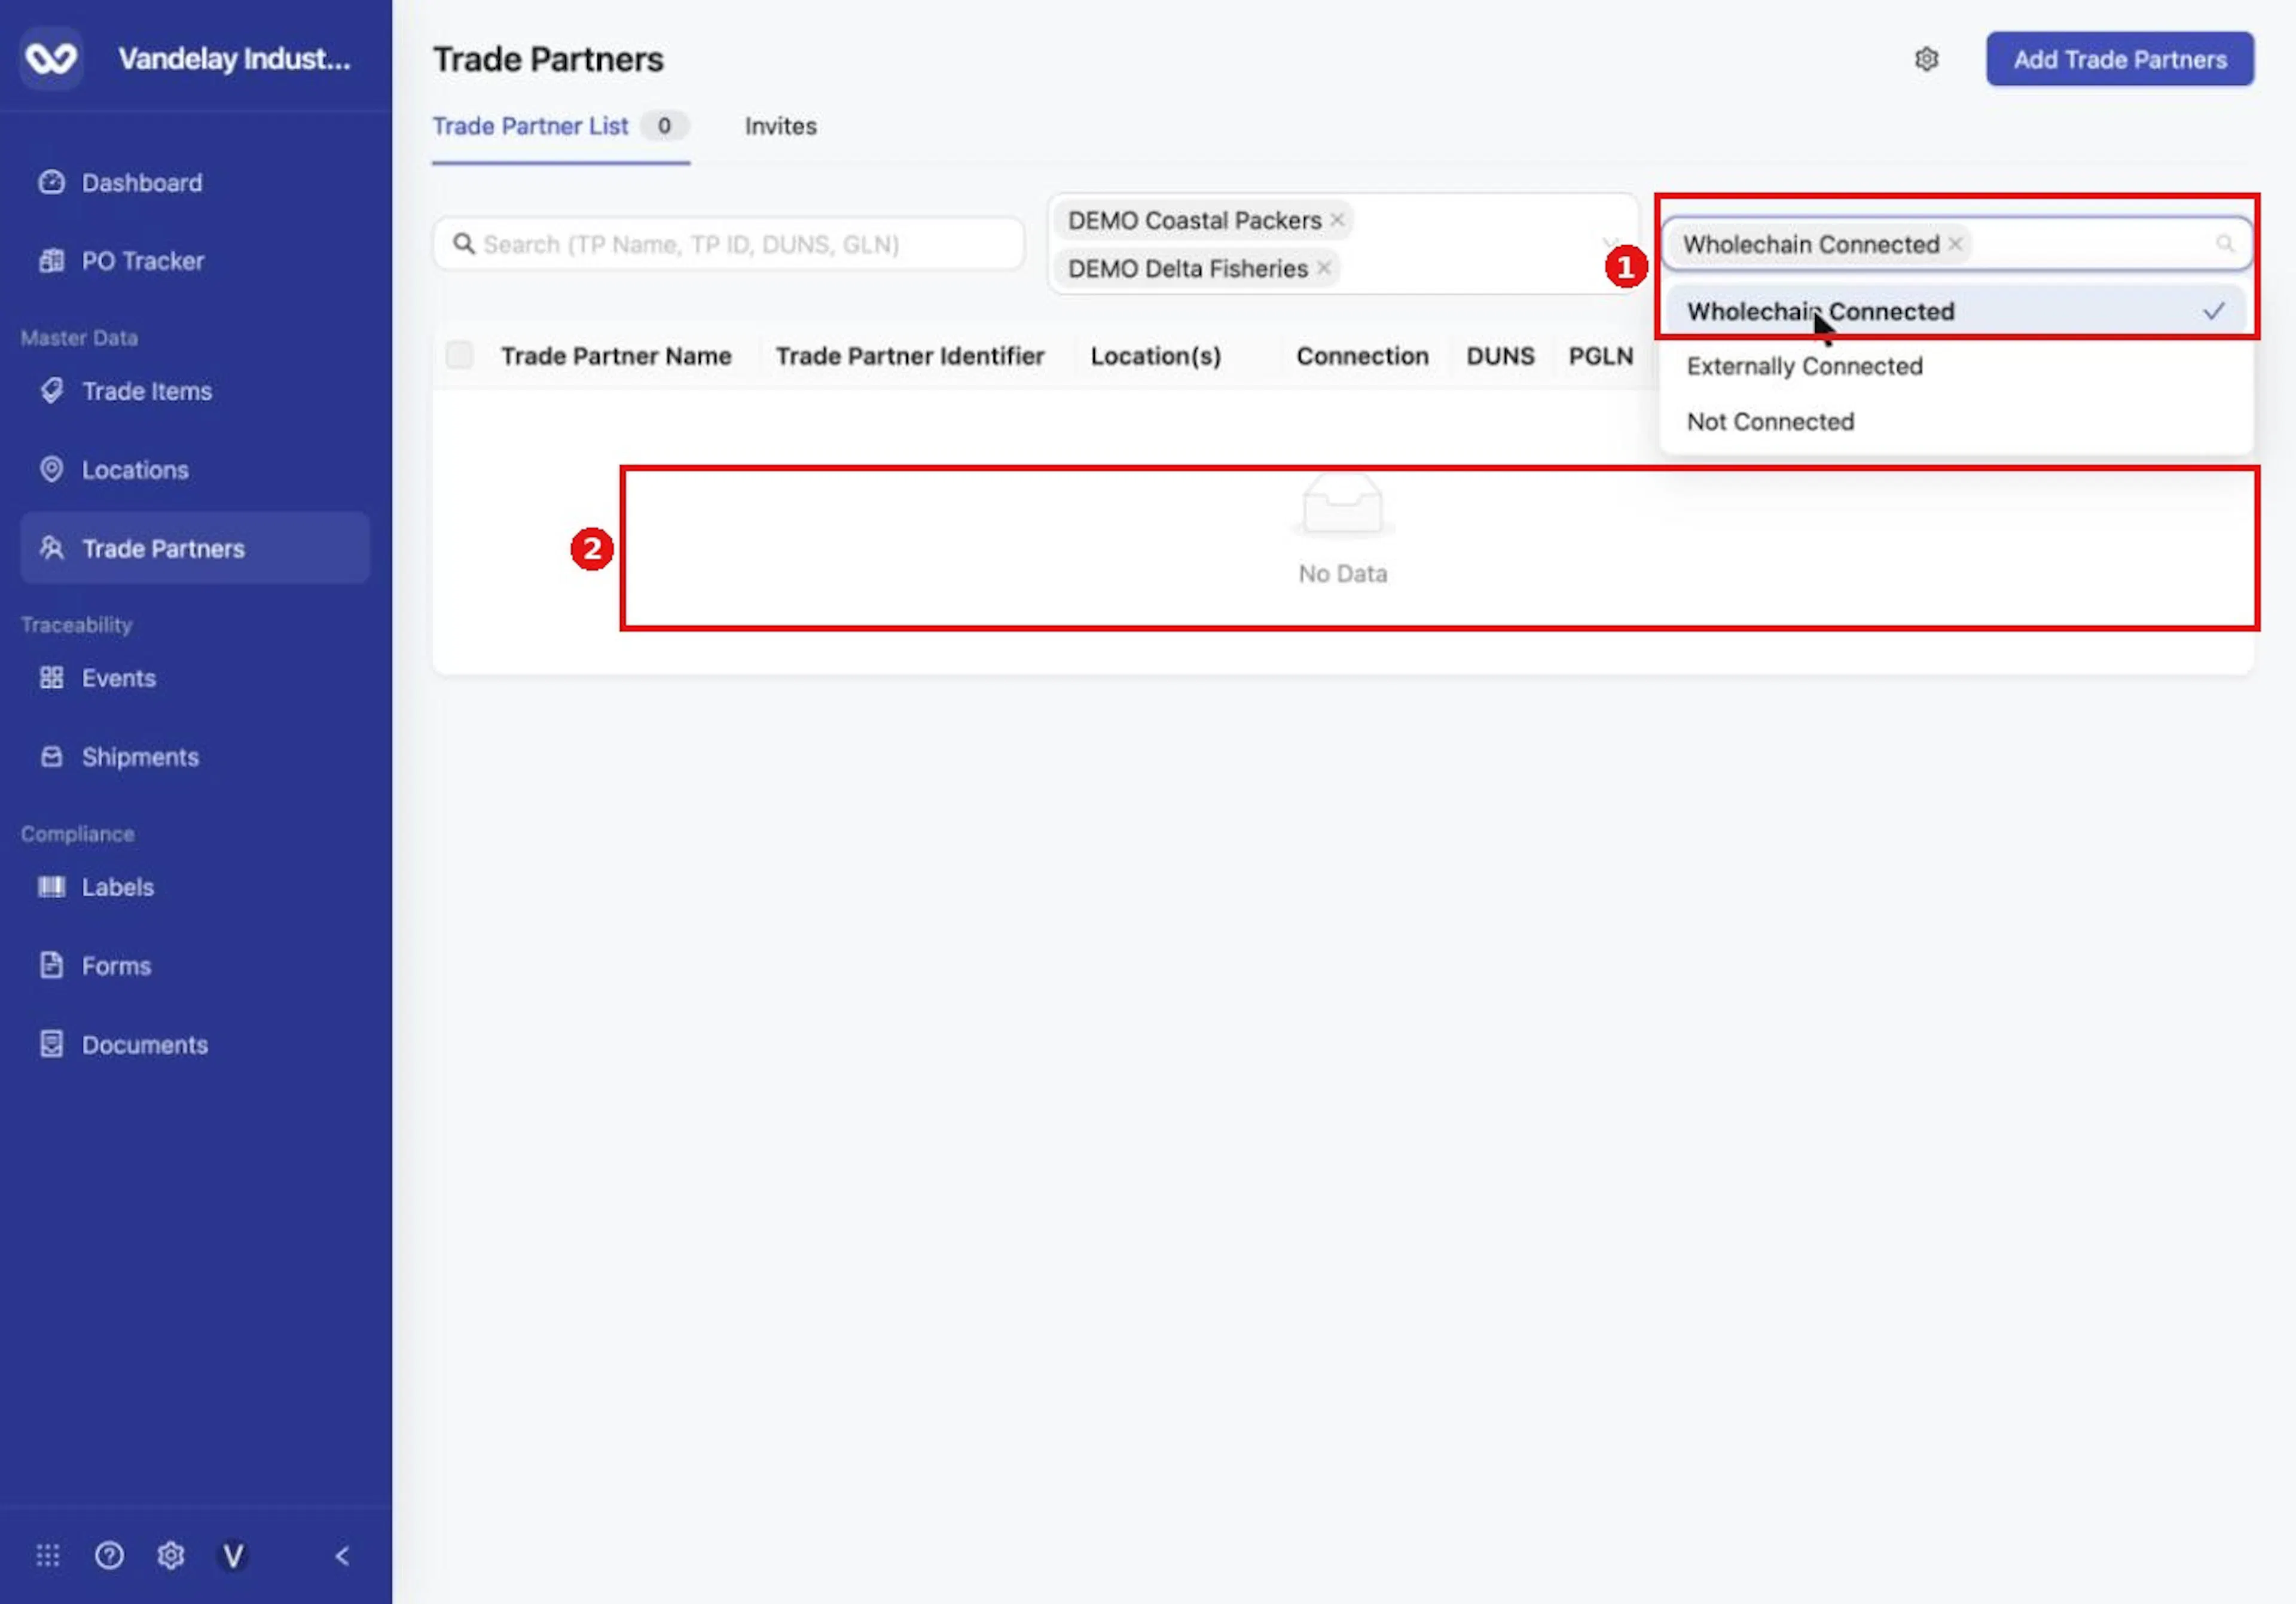Open the Forms page

(x=116, y=966)
